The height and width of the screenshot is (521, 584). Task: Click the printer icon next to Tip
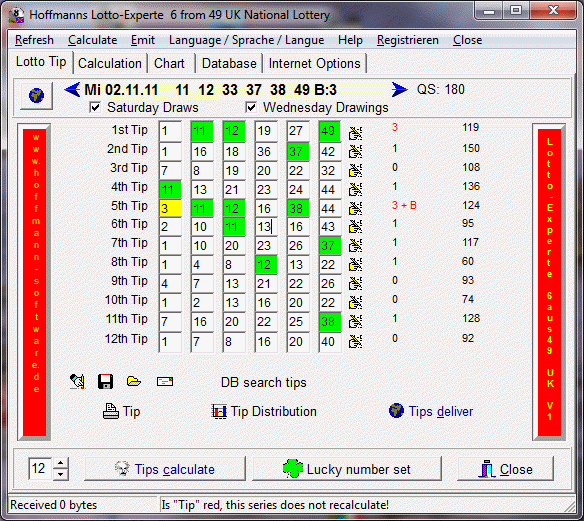(111, 412)
